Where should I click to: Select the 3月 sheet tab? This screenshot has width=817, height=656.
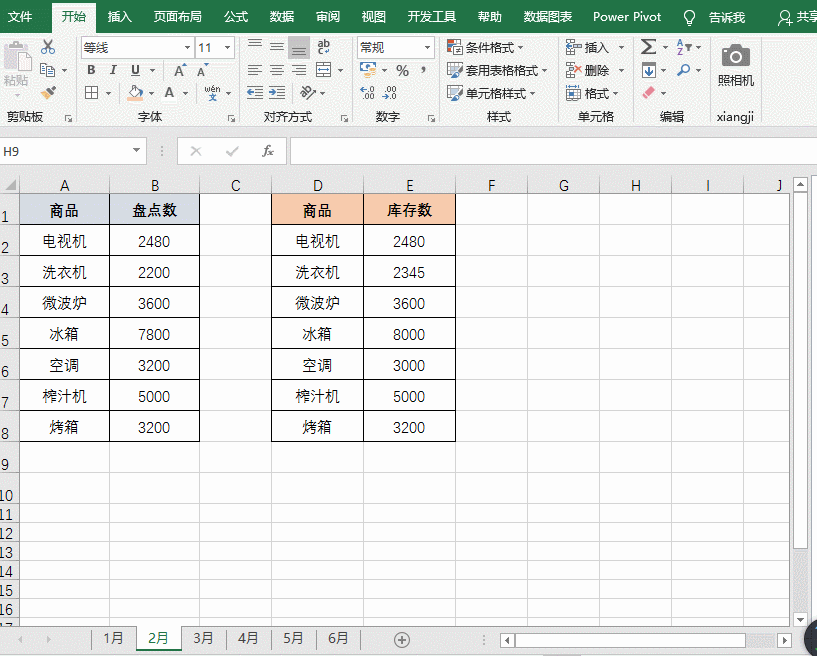(203, 638)
